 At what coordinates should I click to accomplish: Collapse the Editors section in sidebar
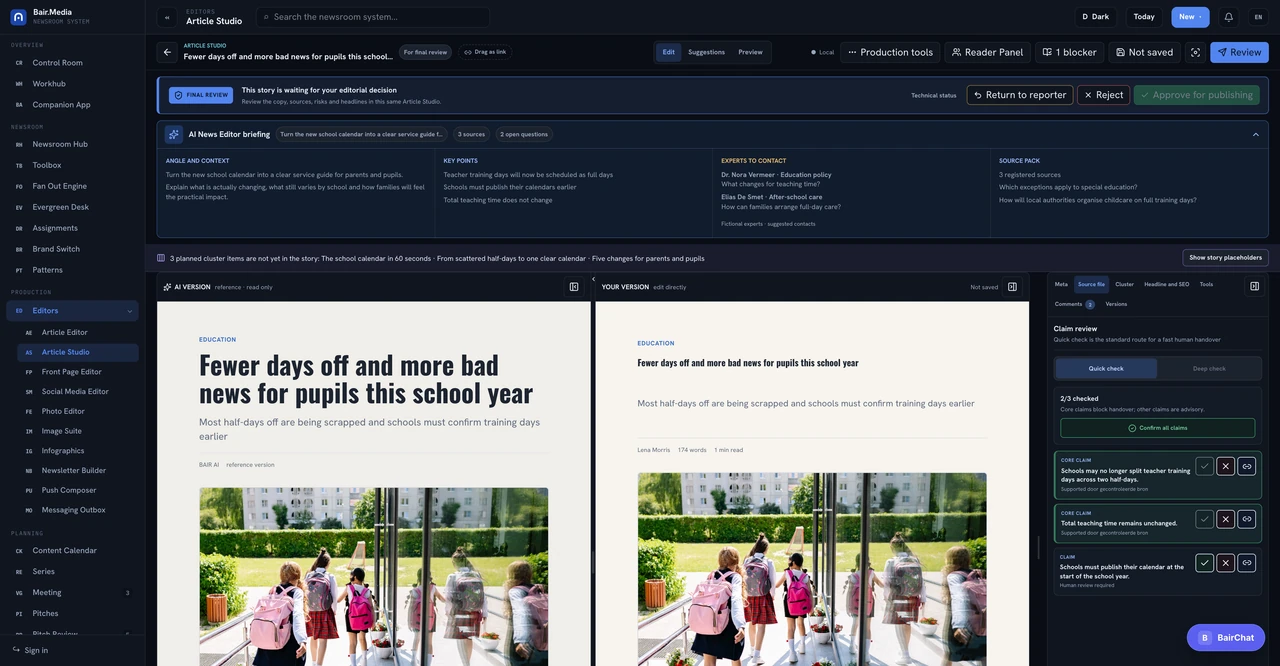129,311
